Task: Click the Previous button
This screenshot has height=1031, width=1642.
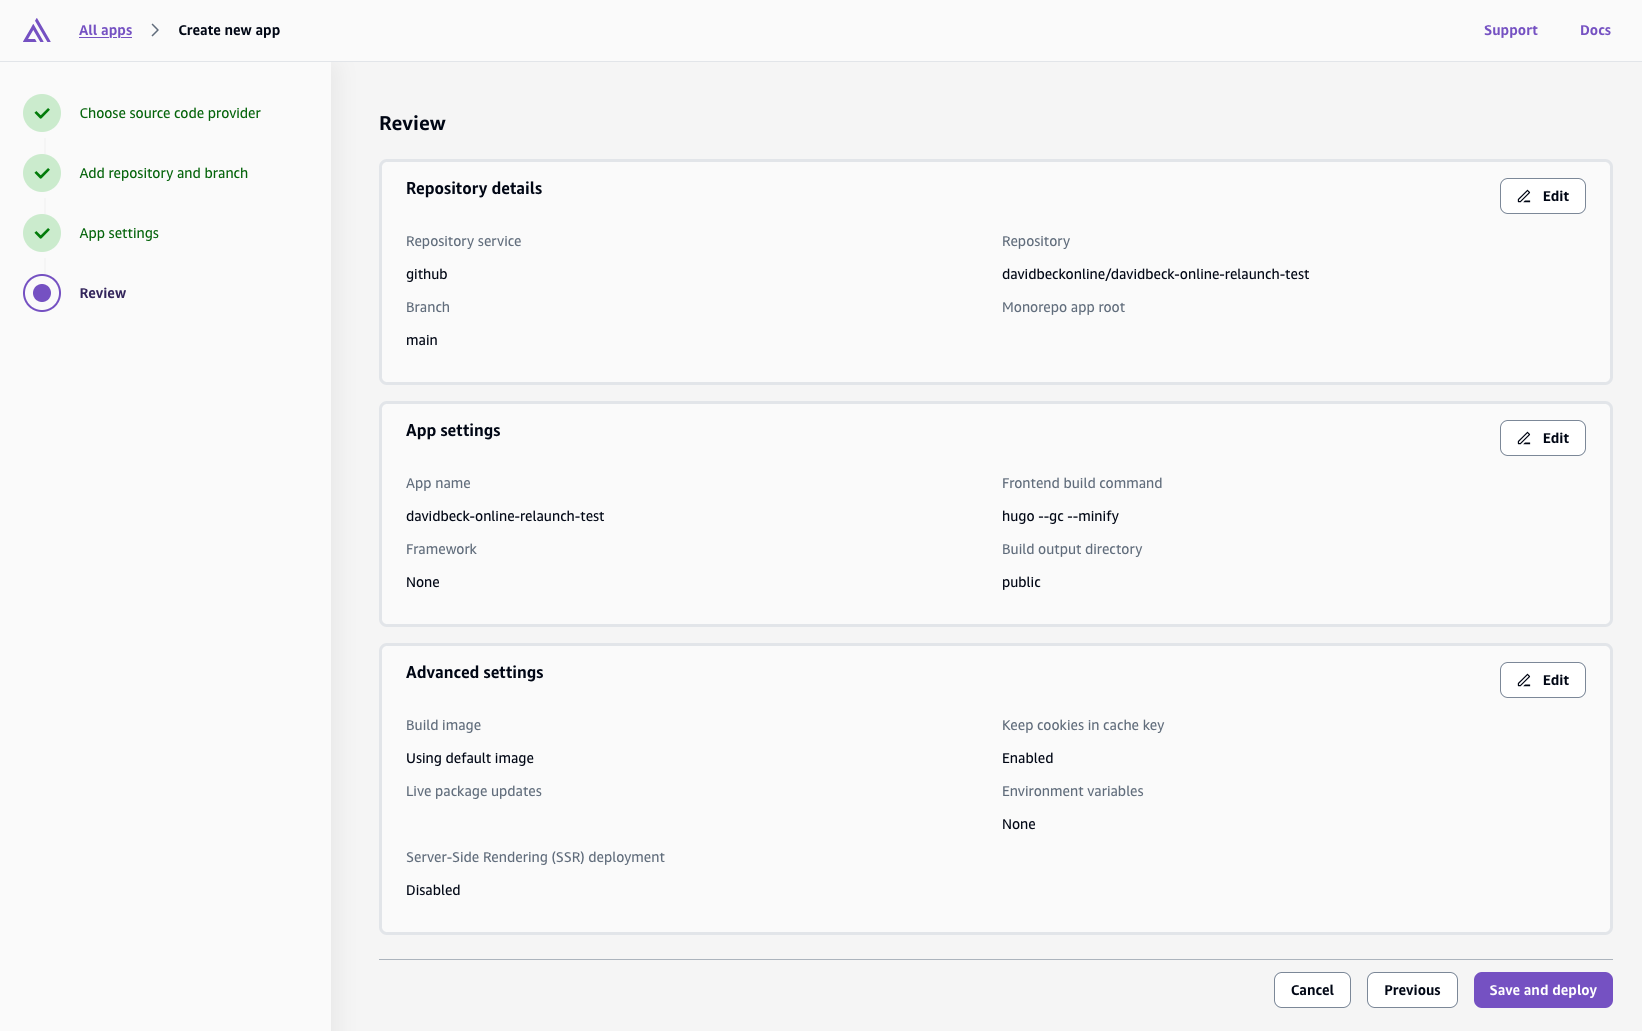Action: tap(1412, 990)
